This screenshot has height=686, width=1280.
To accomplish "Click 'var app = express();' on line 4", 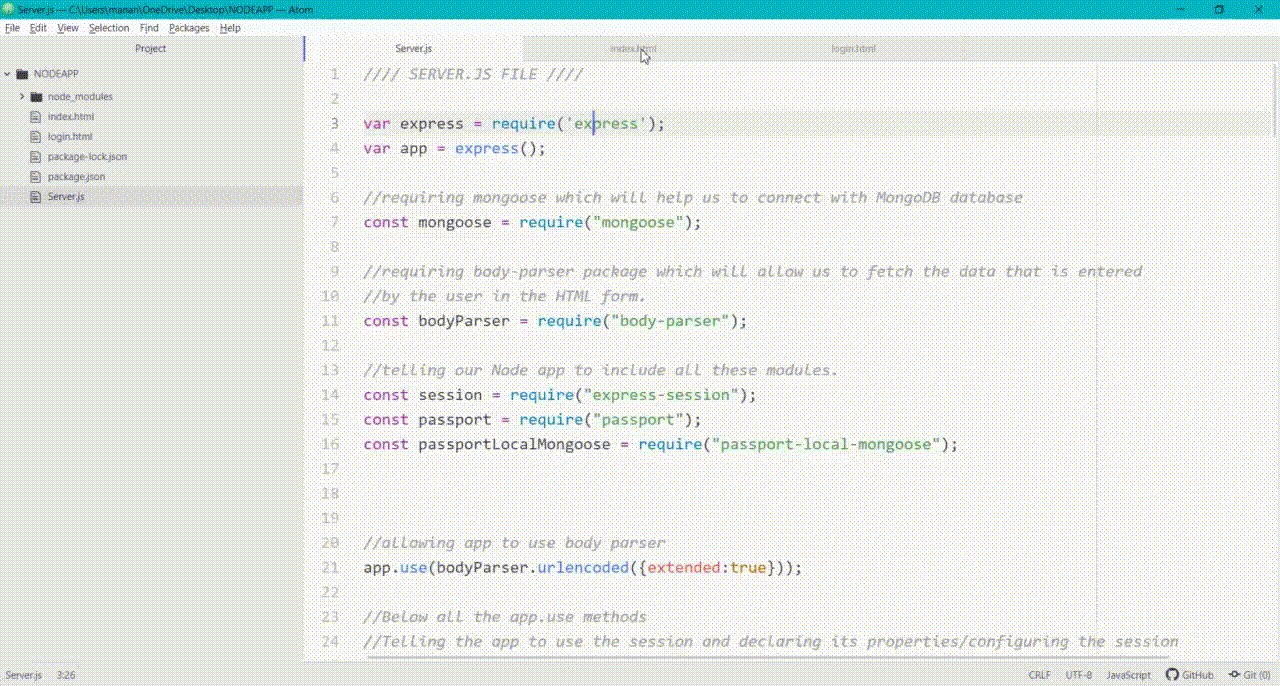I will click(455, 148).
